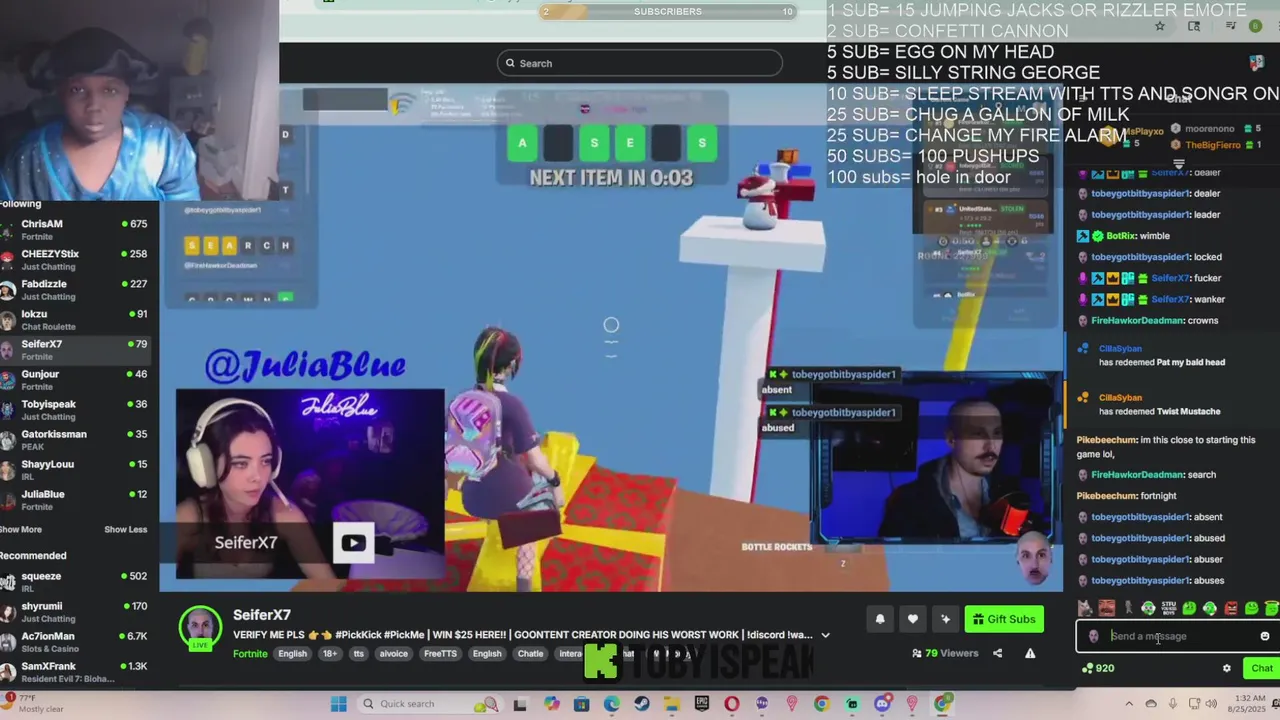Click the weather widget on the taskbar
This screenshot has height=720, width=1280.
(35, 704)
